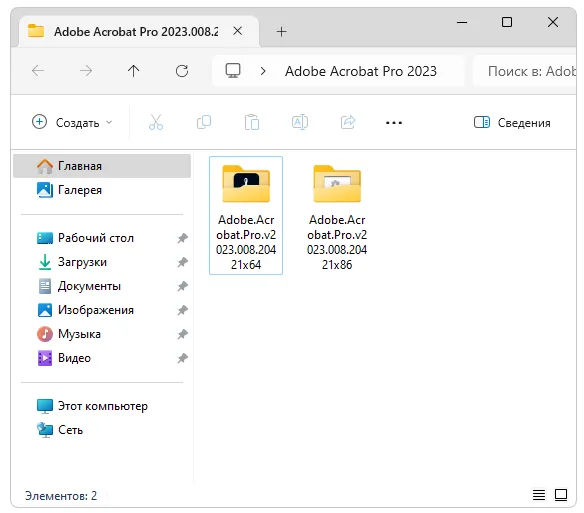Focus the search box Поиск
Image resolution: width=584 pixels, height=513 pixels.
[x=525, y=71]
